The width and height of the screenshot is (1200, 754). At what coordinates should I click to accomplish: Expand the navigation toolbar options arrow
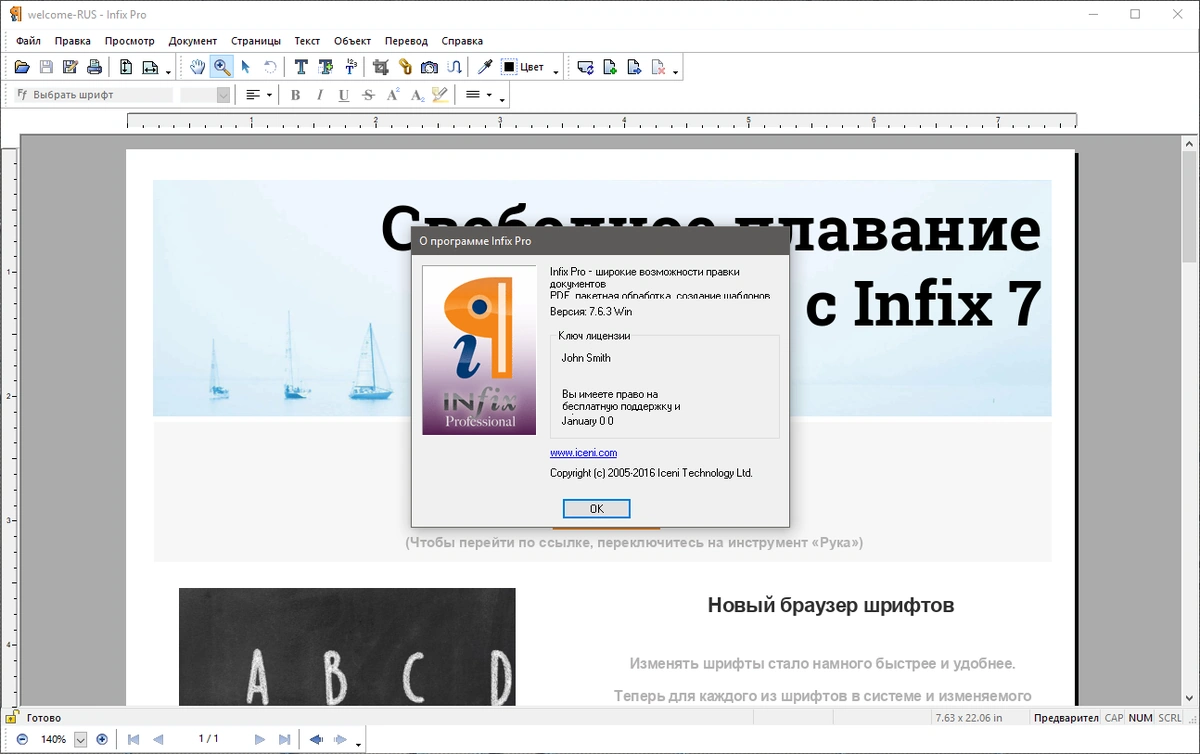click(358, 743)
